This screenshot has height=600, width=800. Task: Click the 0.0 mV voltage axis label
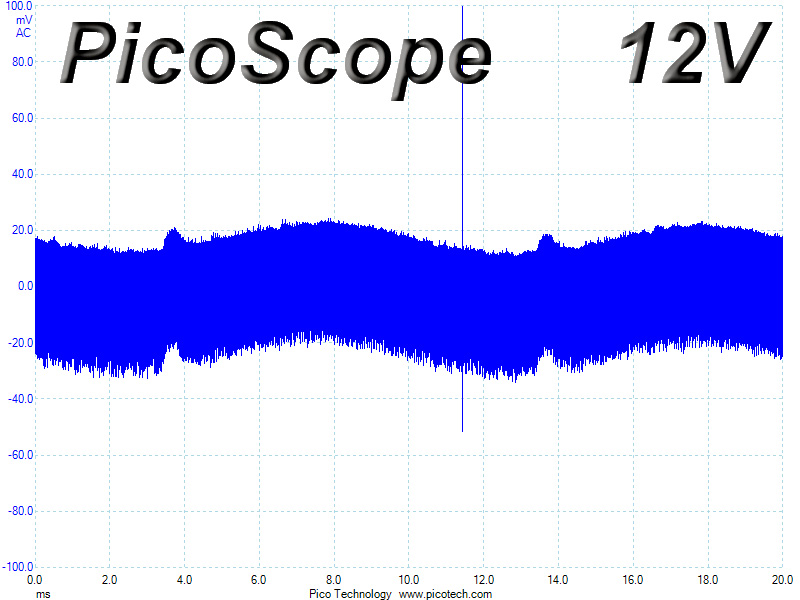[x=26, y=286]
